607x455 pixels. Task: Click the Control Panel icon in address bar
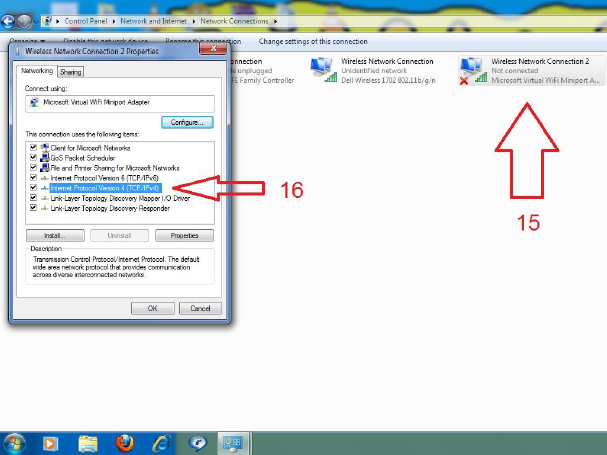(x=47, y=21)
